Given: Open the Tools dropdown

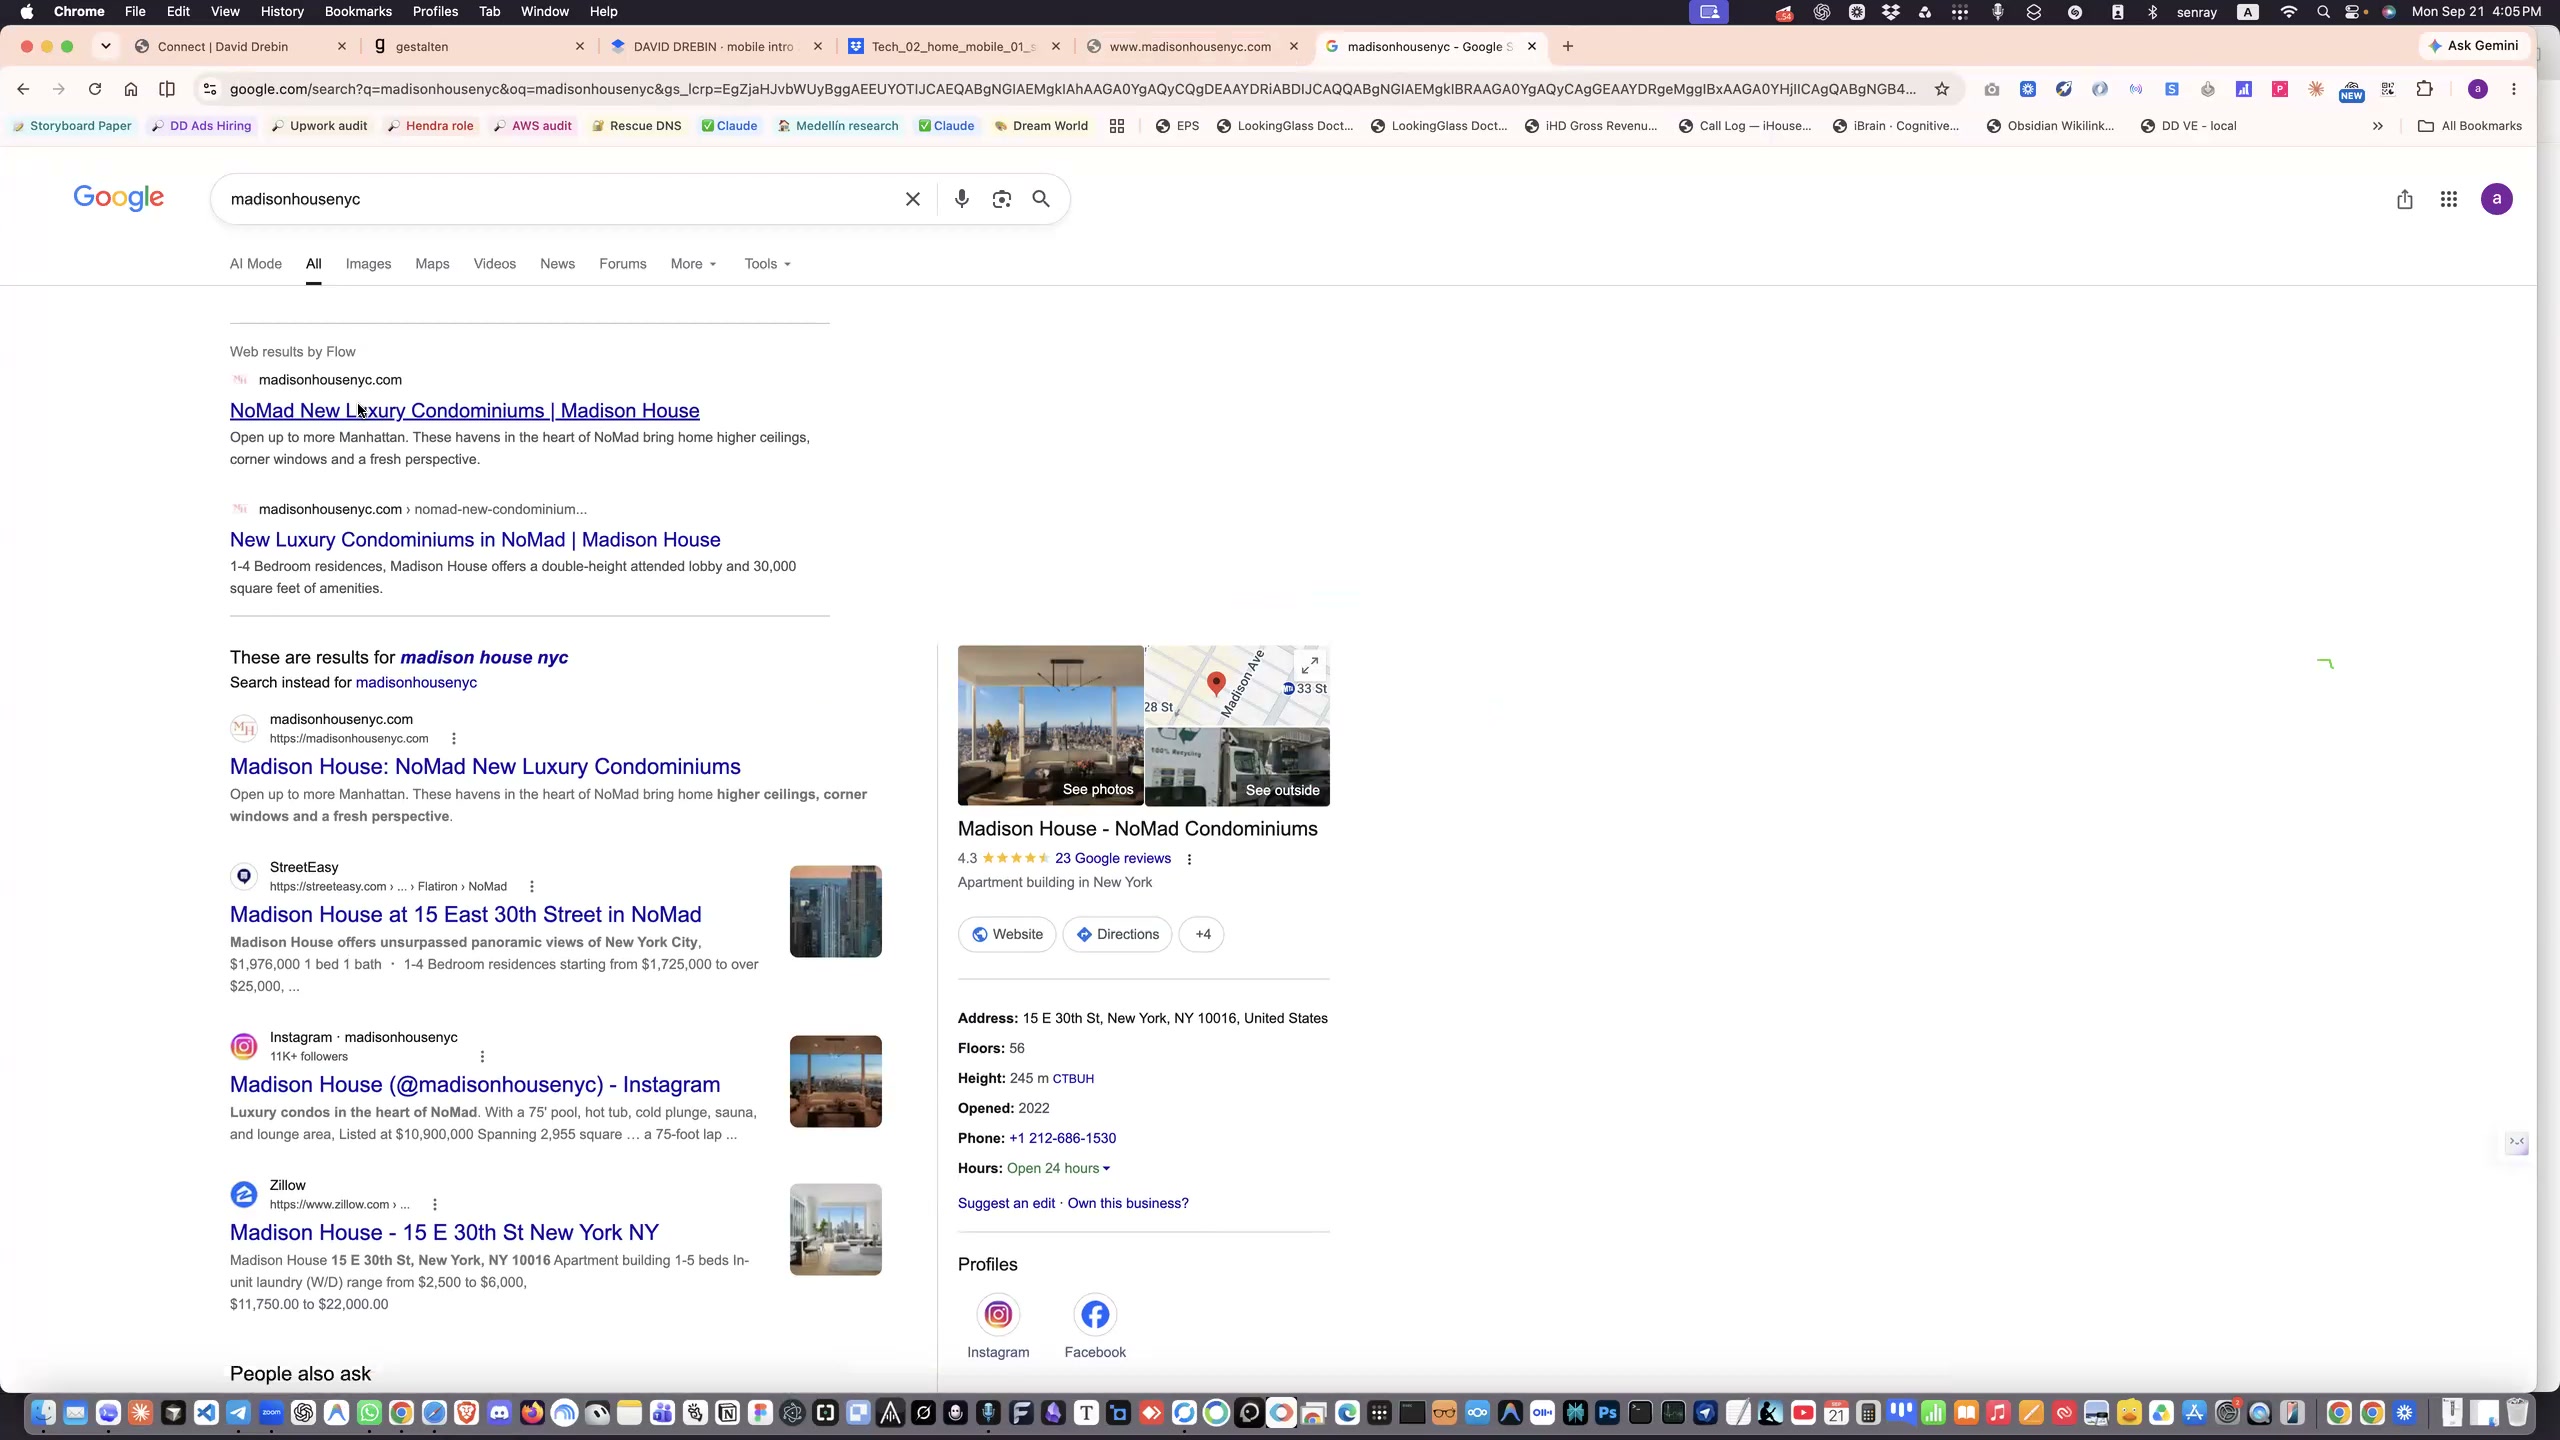Looking at the screenshot, I should [x=767, y=264].
